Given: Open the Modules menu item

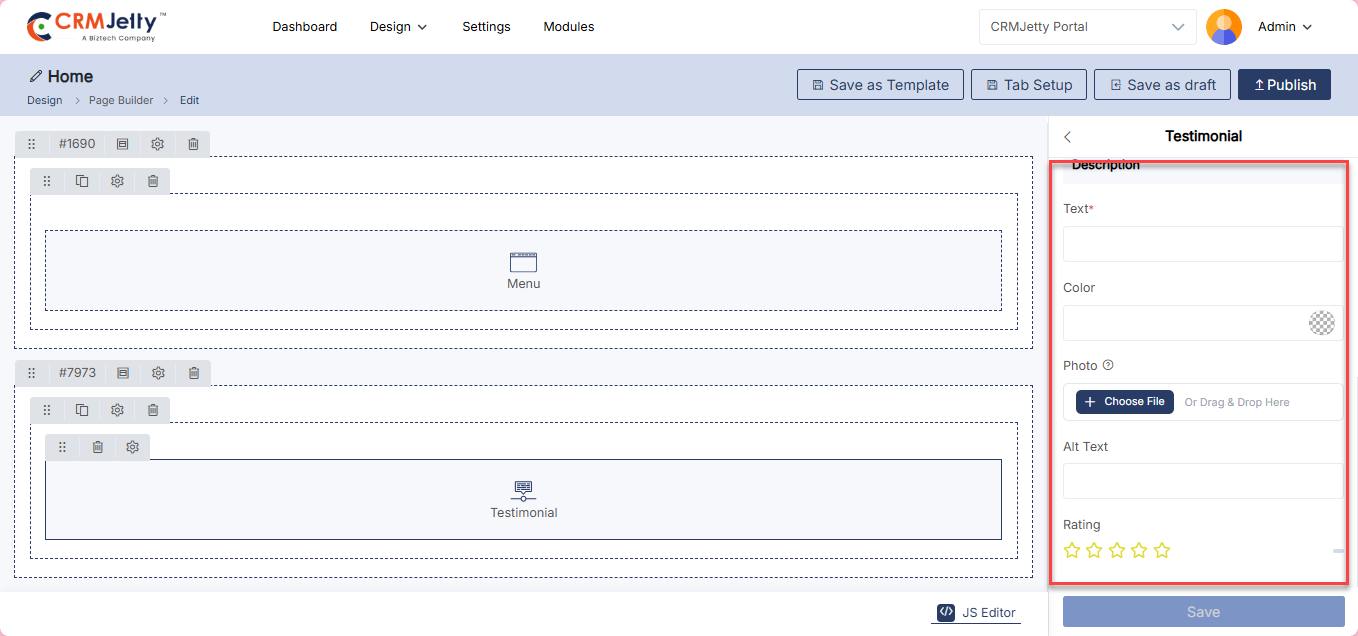Looking at the screenshot, I should pyautogui.click(x=568, y=27).
